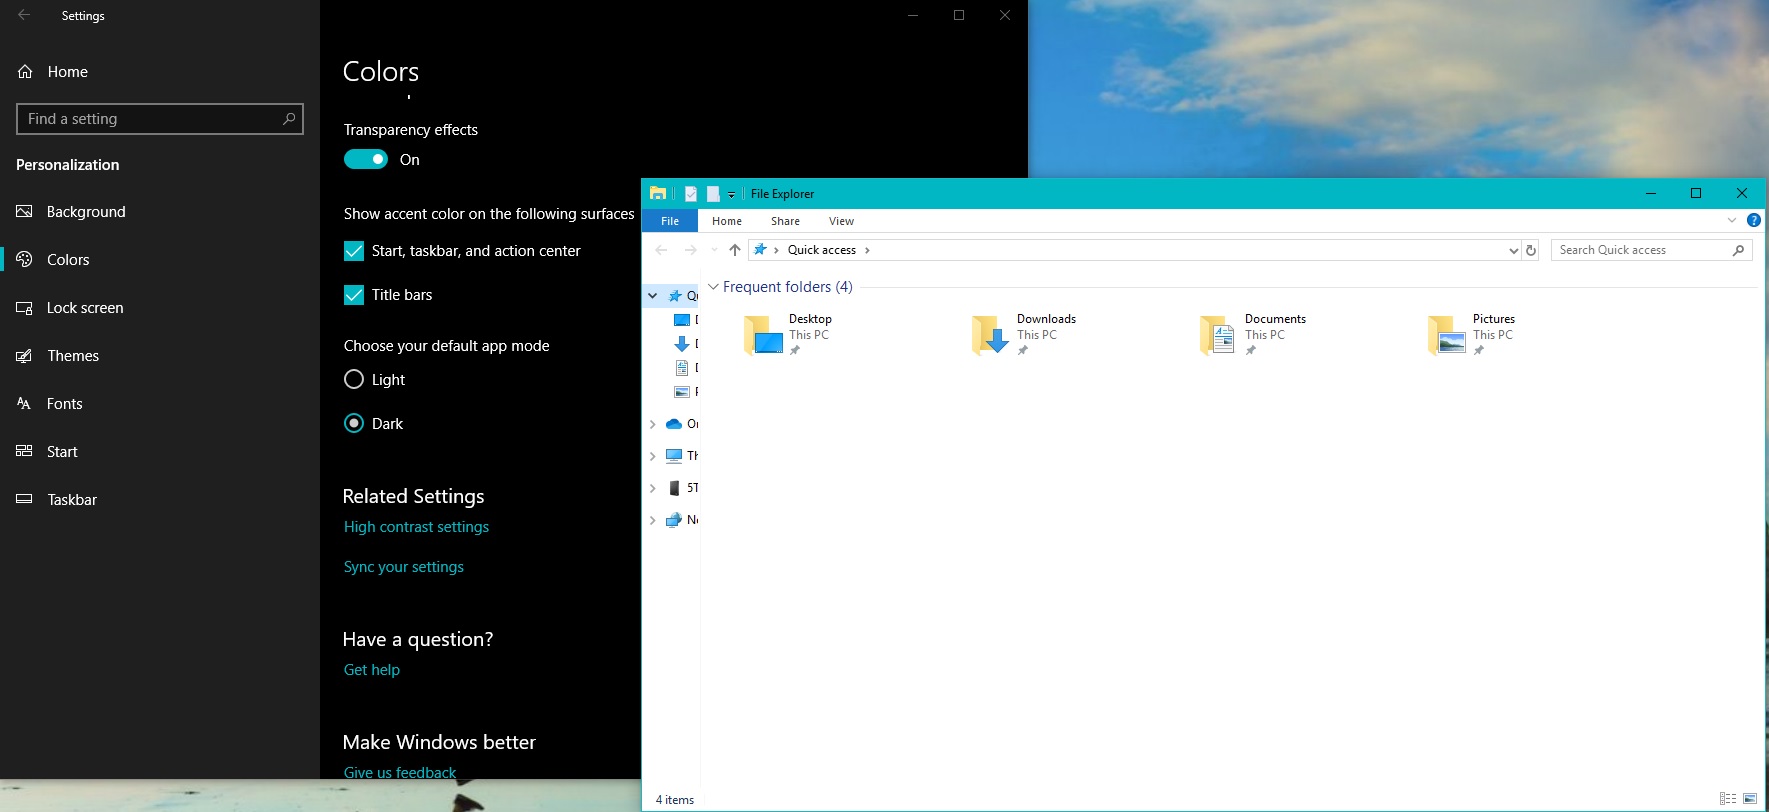Open High contrast settings link

pos(416,527)
